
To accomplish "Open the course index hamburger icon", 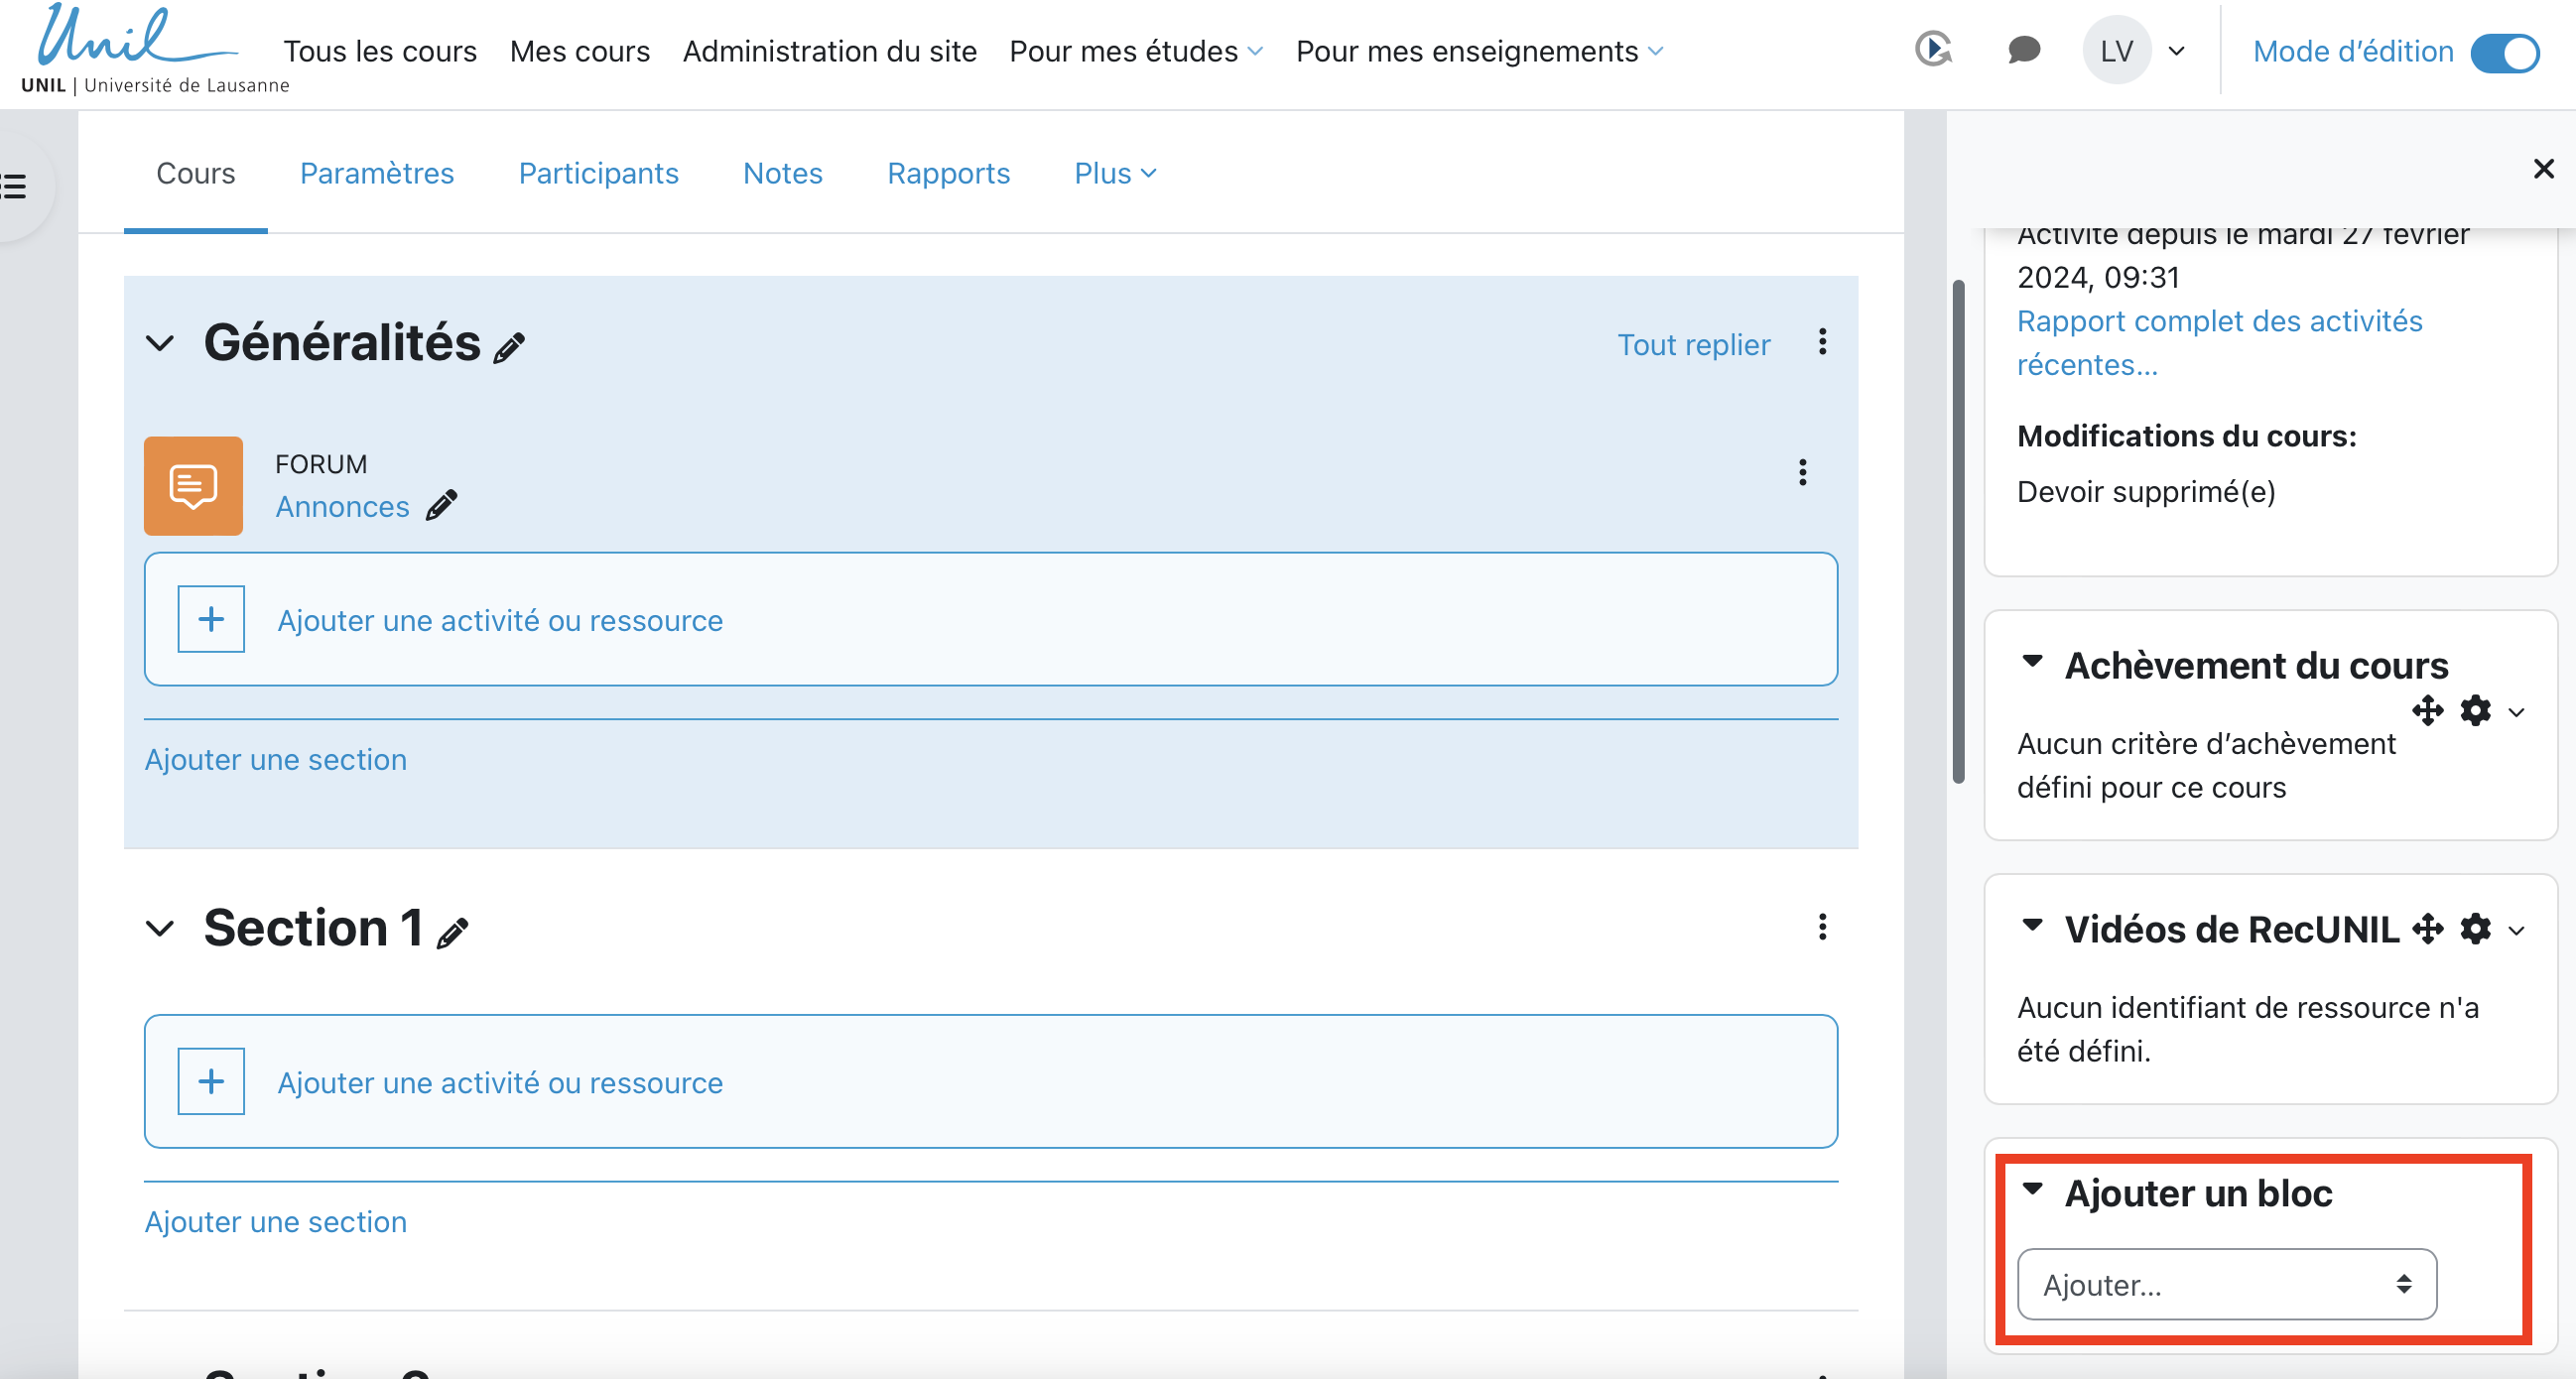I will click(x=14, y=186).
